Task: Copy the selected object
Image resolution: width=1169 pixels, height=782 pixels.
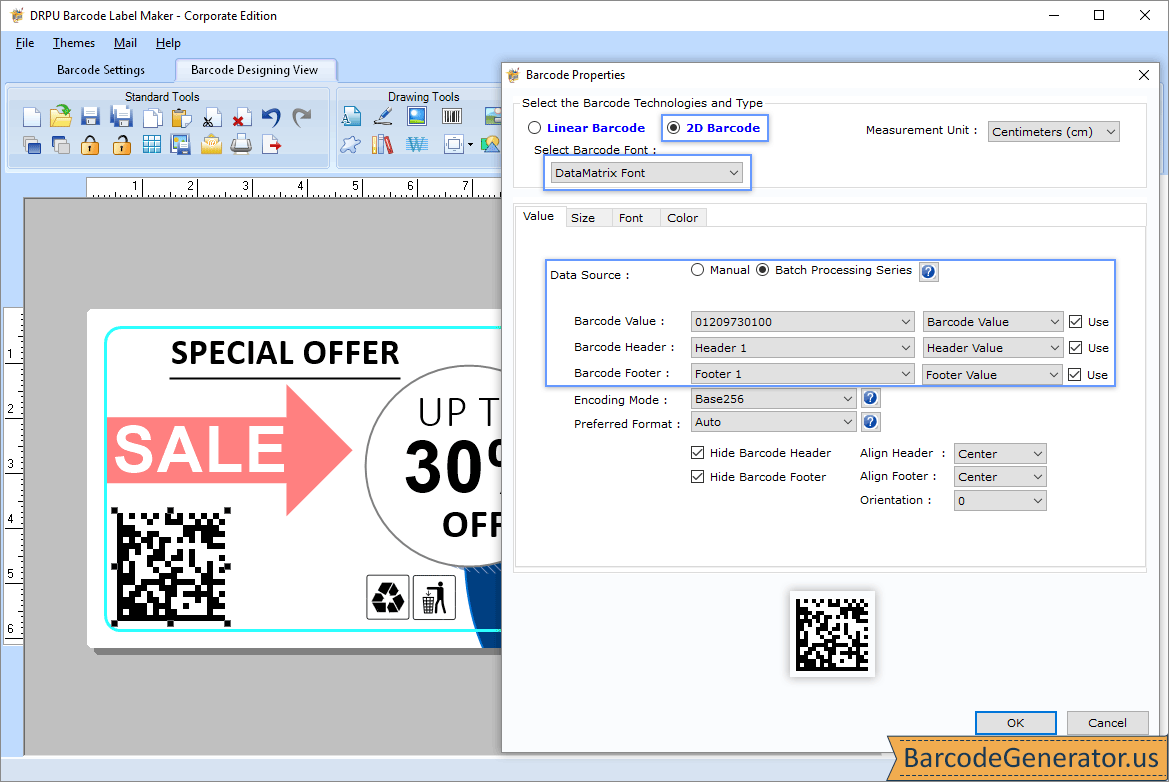Action: click(x=153, y=118)
